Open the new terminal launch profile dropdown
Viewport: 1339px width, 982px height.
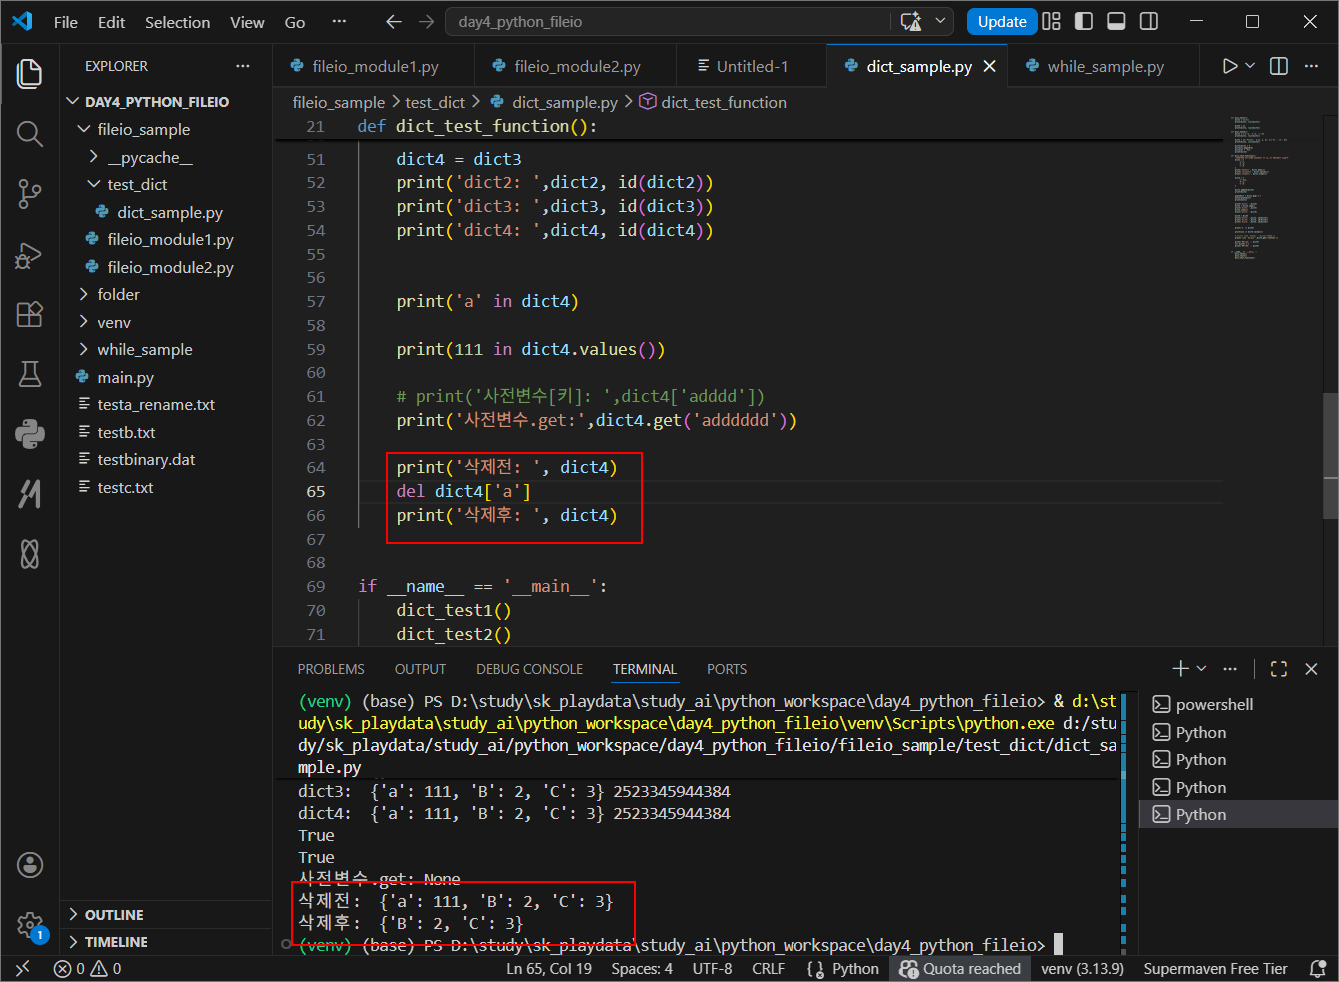[1201, 668]
